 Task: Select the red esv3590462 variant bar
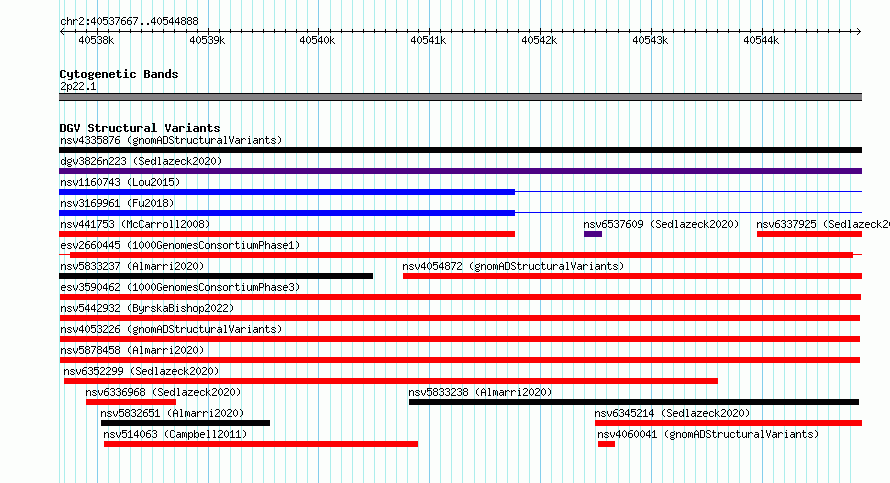[x=460, y=297]
